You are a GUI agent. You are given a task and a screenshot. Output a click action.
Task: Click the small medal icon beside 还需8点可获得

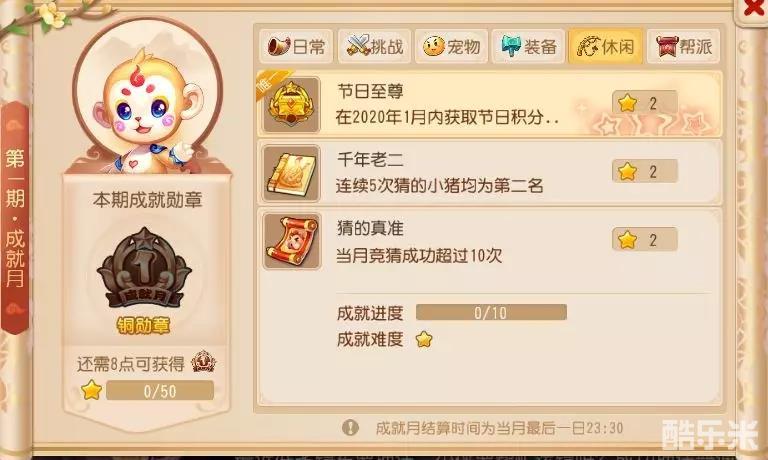[x=203, y=362]
